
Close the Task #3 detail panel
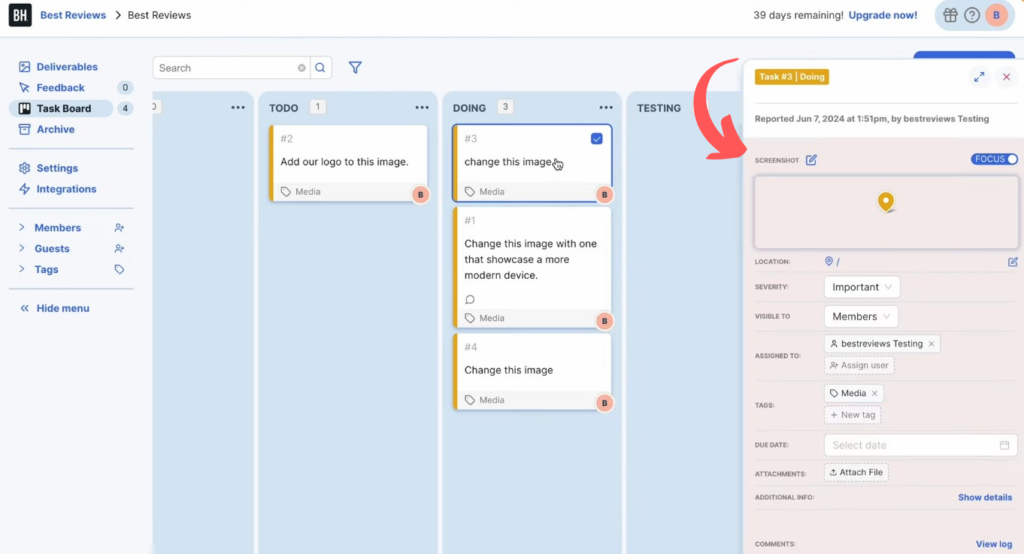pyautogui.click(x=1006, y=77)
